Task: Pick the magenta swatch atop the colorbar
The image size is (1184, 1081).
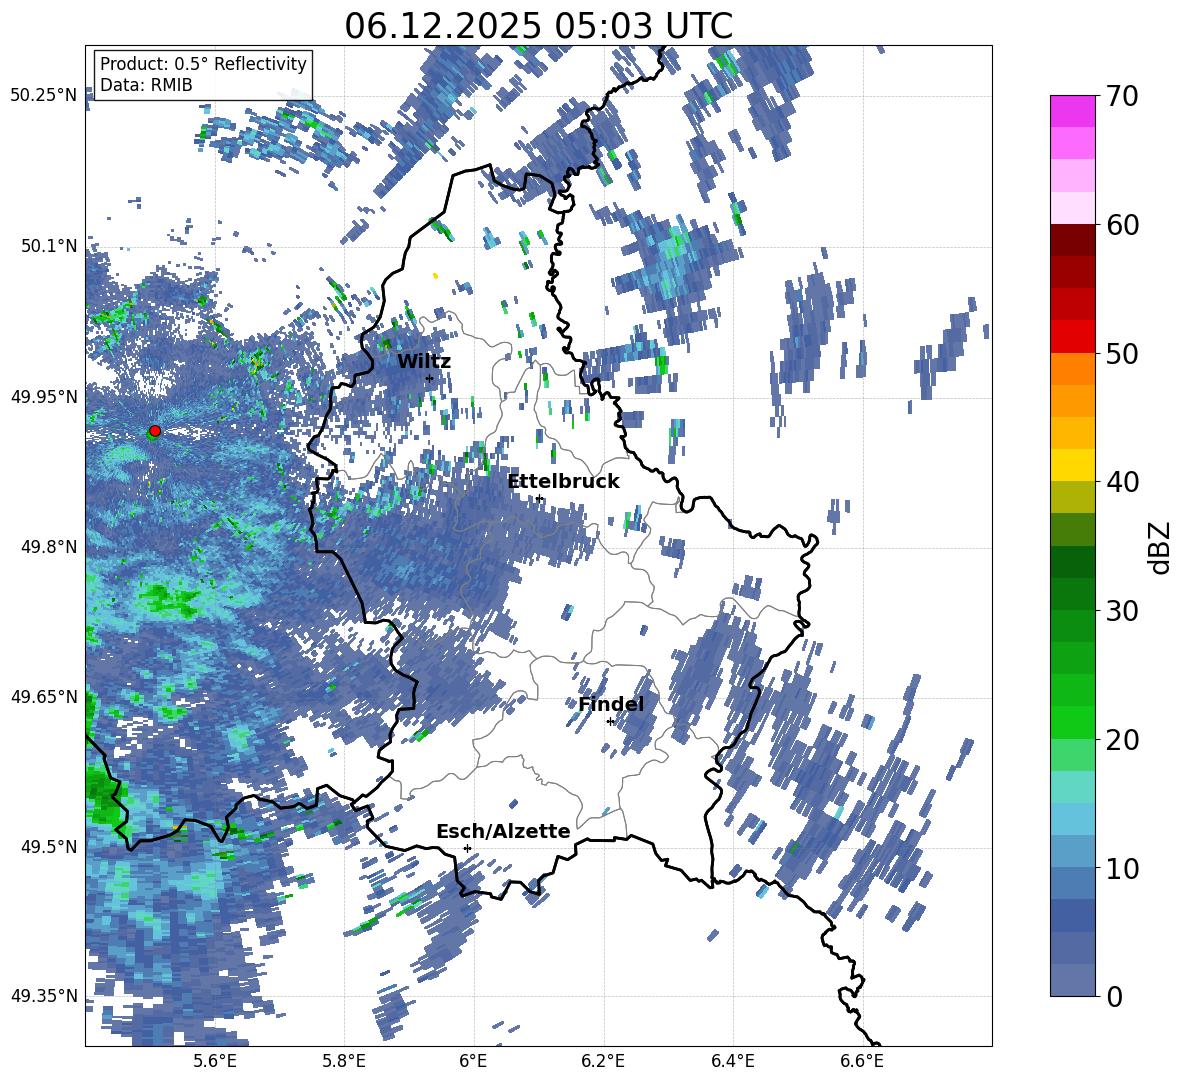Action: point(1072,112)
